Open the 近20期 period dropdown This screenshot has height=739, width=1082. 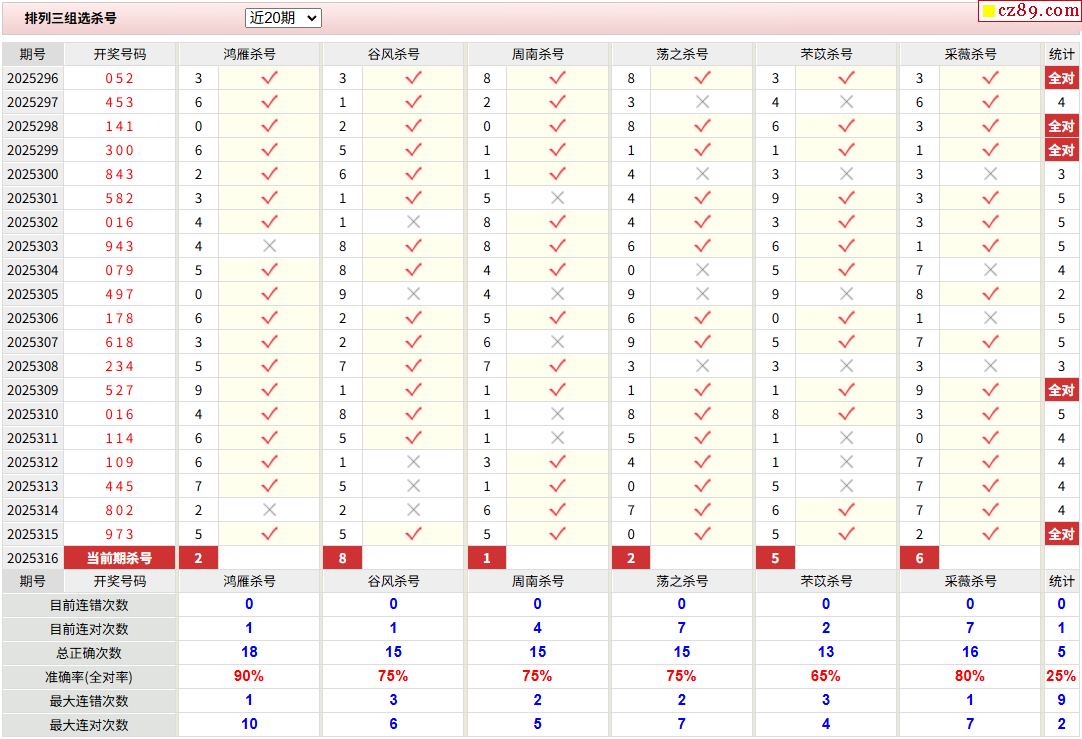[x=283, y=18]
